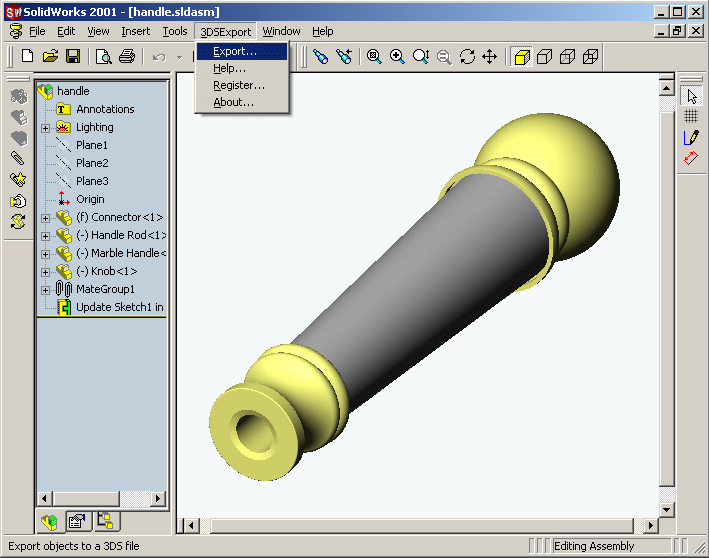Switch to the ConfigurationManager tab
The height and width of the screenshot is (558, 709).
pos(106,521)
